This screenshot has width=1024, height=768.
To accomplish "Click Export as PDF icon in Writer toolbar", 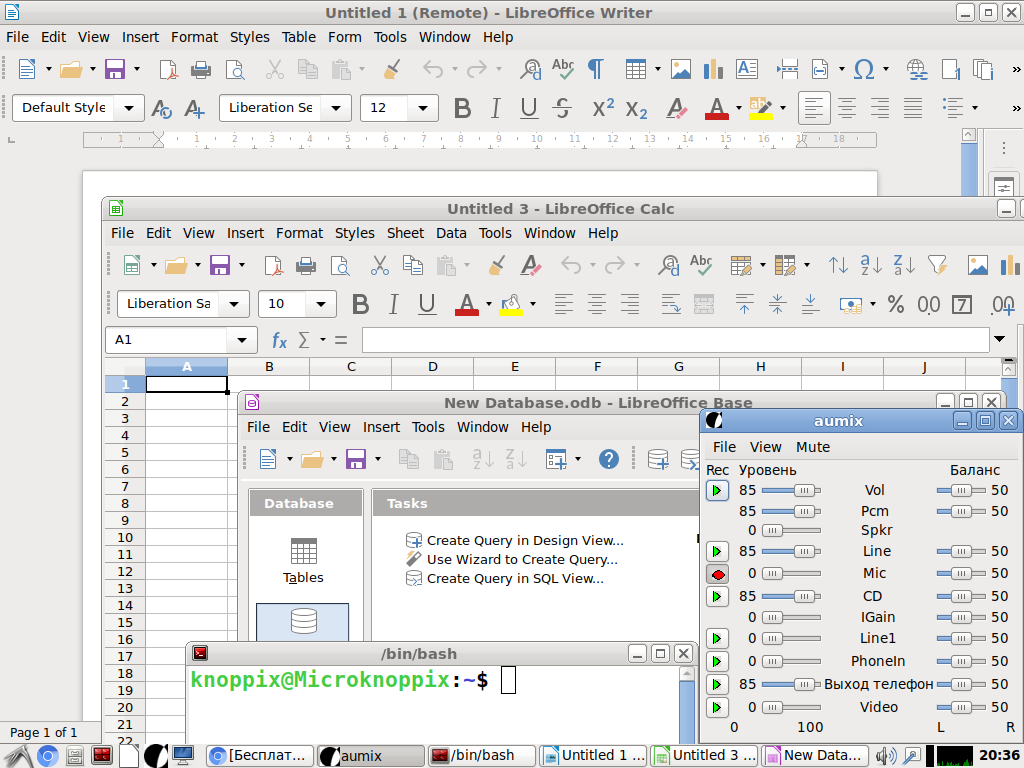I will coord(168,69).
